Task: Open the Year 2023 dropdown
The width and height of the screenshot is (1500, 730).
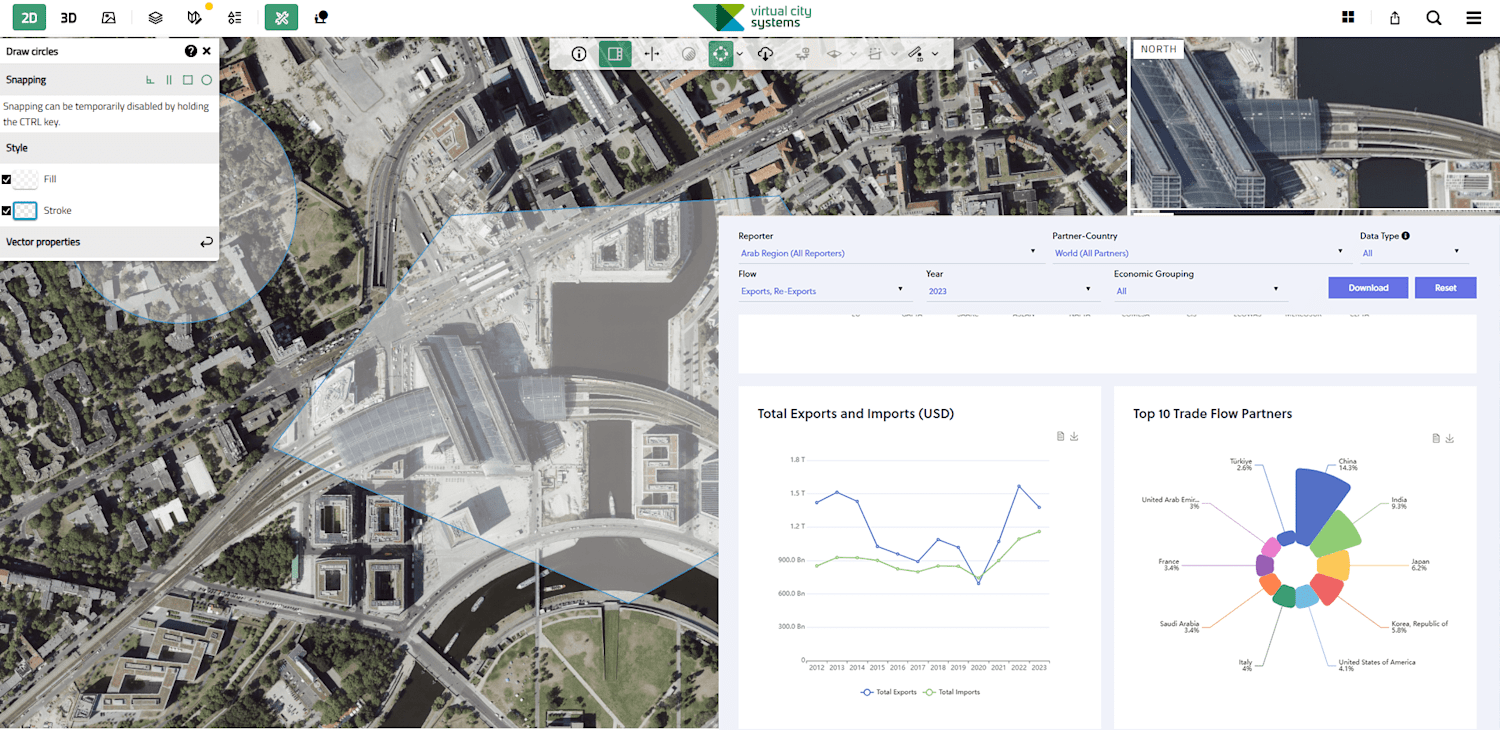Action: point(1010,291)
